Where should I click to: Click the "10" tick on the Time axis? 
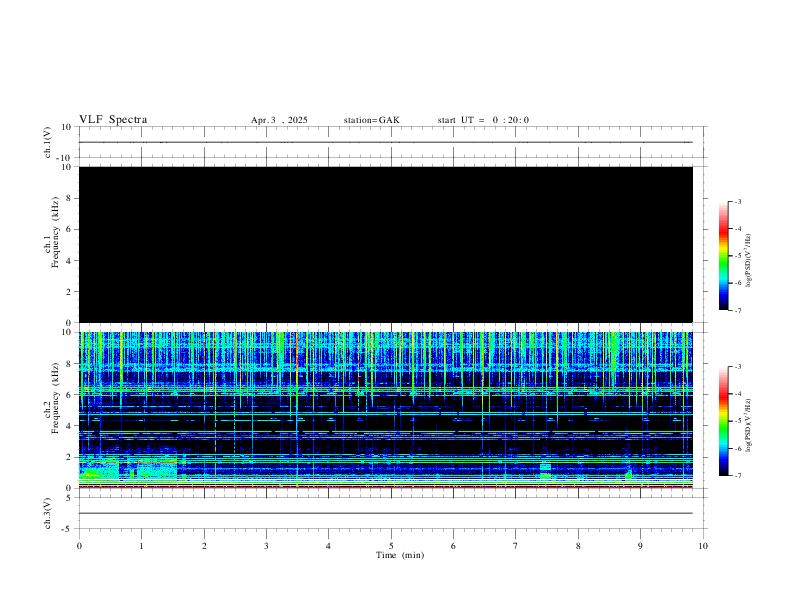tap(703, 546)
